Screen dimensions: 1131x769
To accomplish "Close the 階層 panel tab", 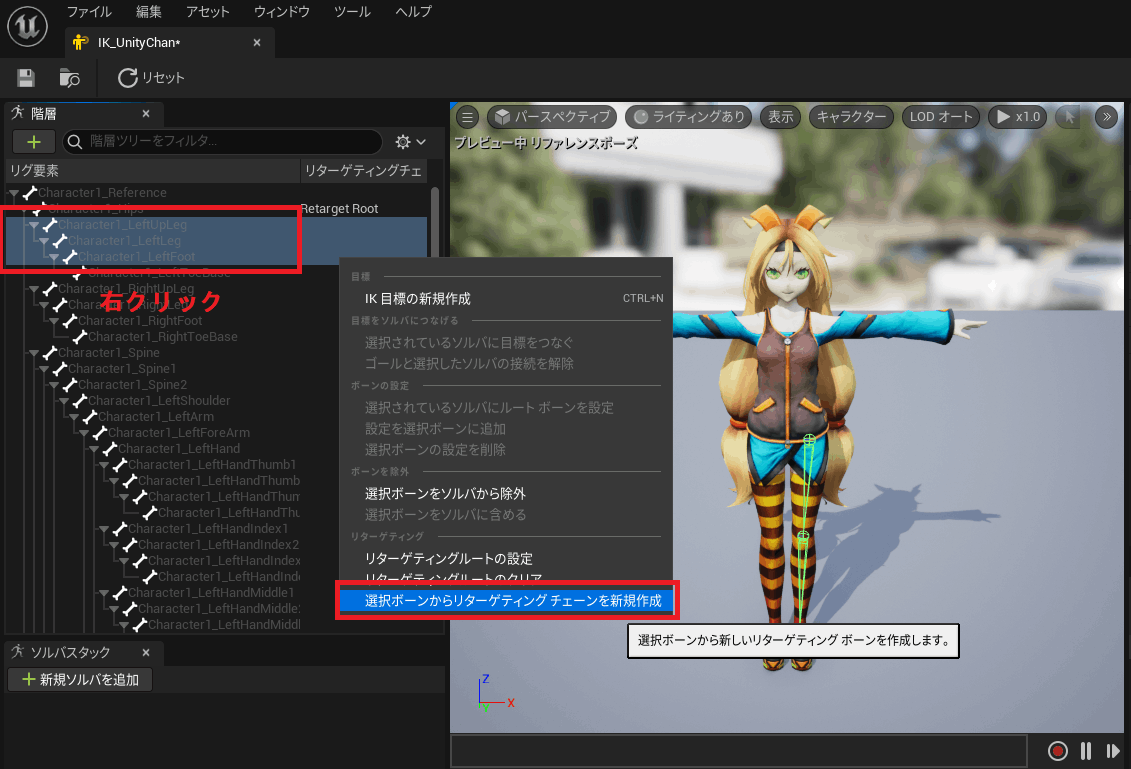I will point(146,113).
